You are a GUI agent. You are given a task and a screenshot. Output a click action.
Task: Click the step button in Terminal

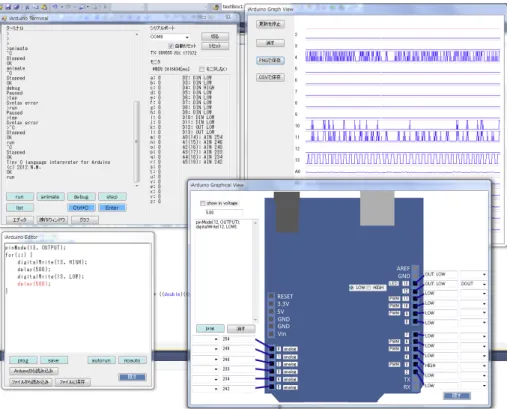(x=112, y=197)
